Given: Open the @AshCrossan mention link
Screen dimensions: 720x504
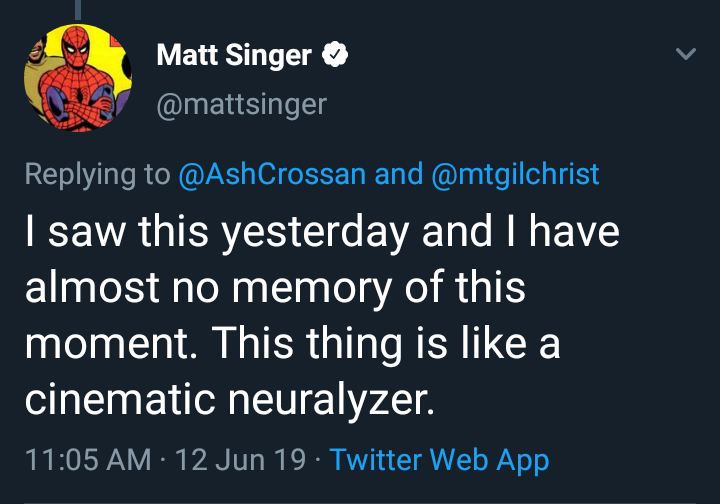Looking at the screenshot, I should point(272,174).
